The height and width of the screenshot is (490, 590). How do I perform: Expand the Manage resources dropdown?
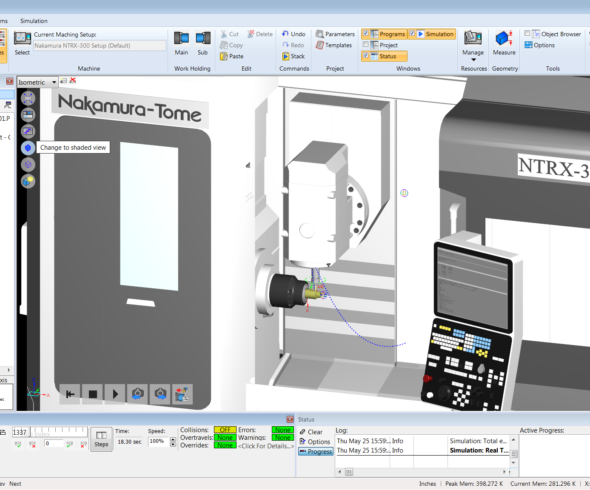click(x=473, y=59)
